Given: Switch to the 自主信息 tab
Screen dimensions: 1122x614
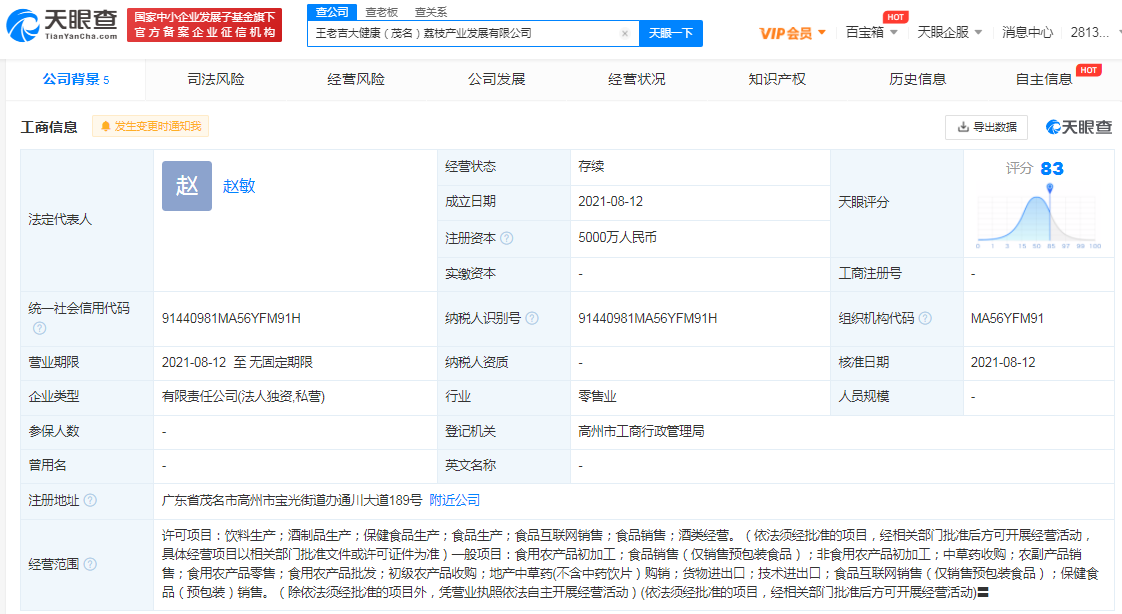Looking at the screenshot, I should click(x=1044, y=79).
